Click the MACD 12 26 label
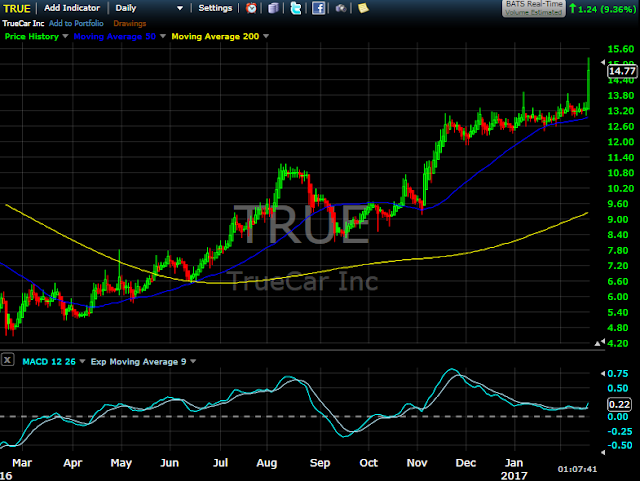This screenshot has height=481, width=640. [49, 362]
